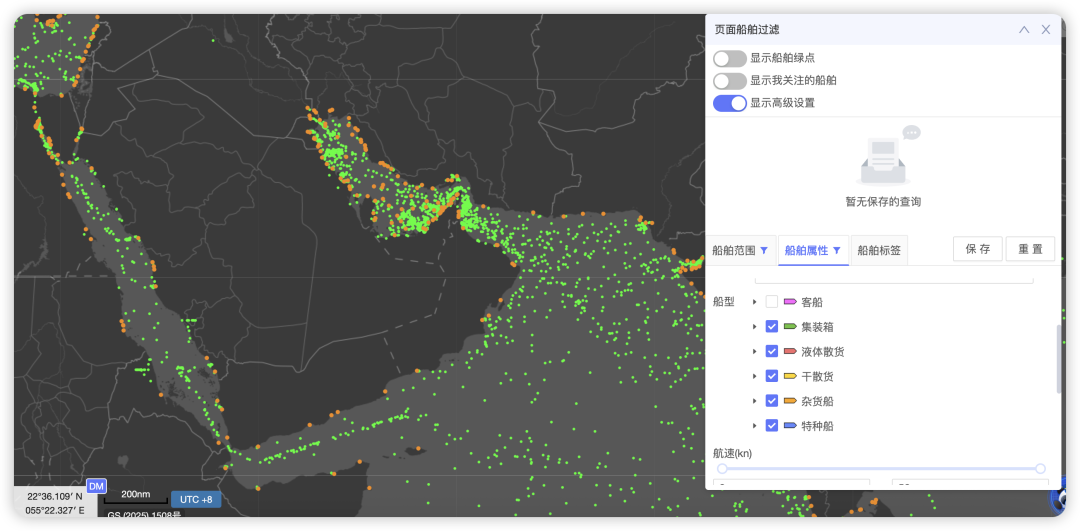Toggle 显示船舶绿点 switch

(x=730, y=59)
